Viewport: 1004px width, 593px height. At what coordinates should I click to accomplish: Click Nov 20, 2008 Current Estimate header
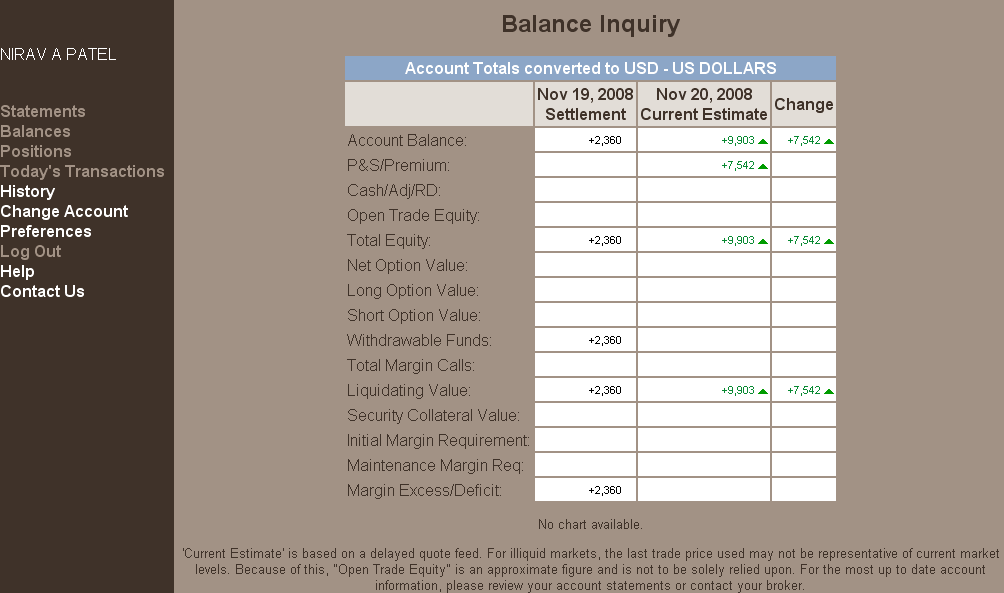coord(704,104)
